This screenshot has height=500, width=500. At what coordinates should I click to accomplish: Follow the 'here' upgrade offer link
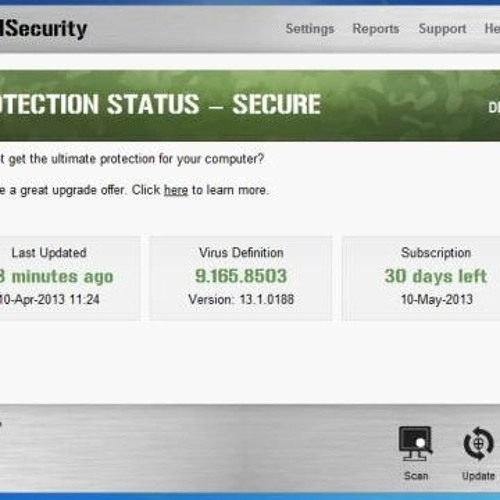(176, 190)
